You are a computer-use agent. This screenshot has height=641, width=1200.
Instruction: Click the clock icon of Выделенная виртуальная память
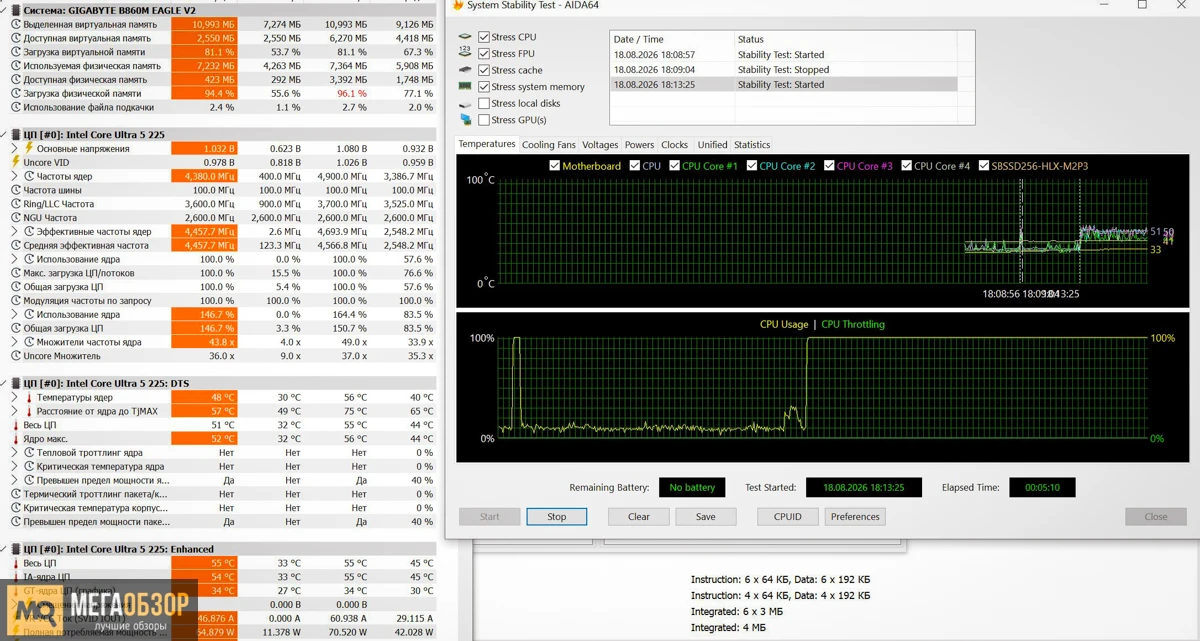click(15, 24)
